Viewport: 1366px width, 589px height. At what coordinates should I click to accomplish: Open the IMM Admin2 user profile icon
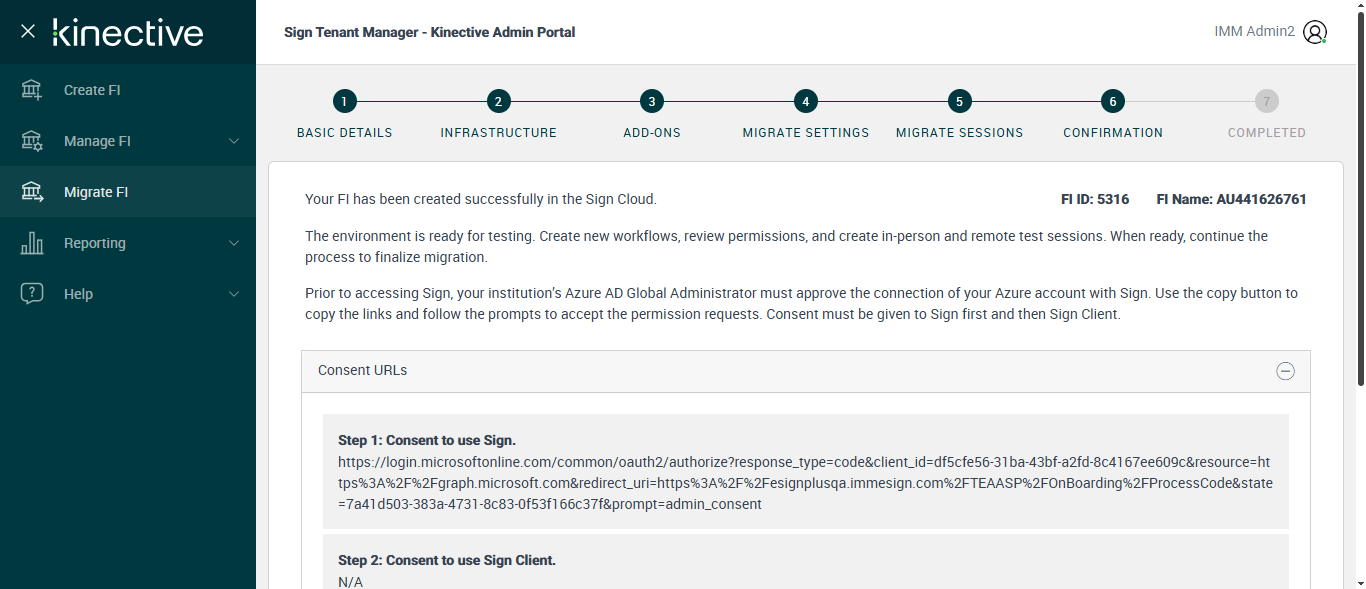point(1315,32)
